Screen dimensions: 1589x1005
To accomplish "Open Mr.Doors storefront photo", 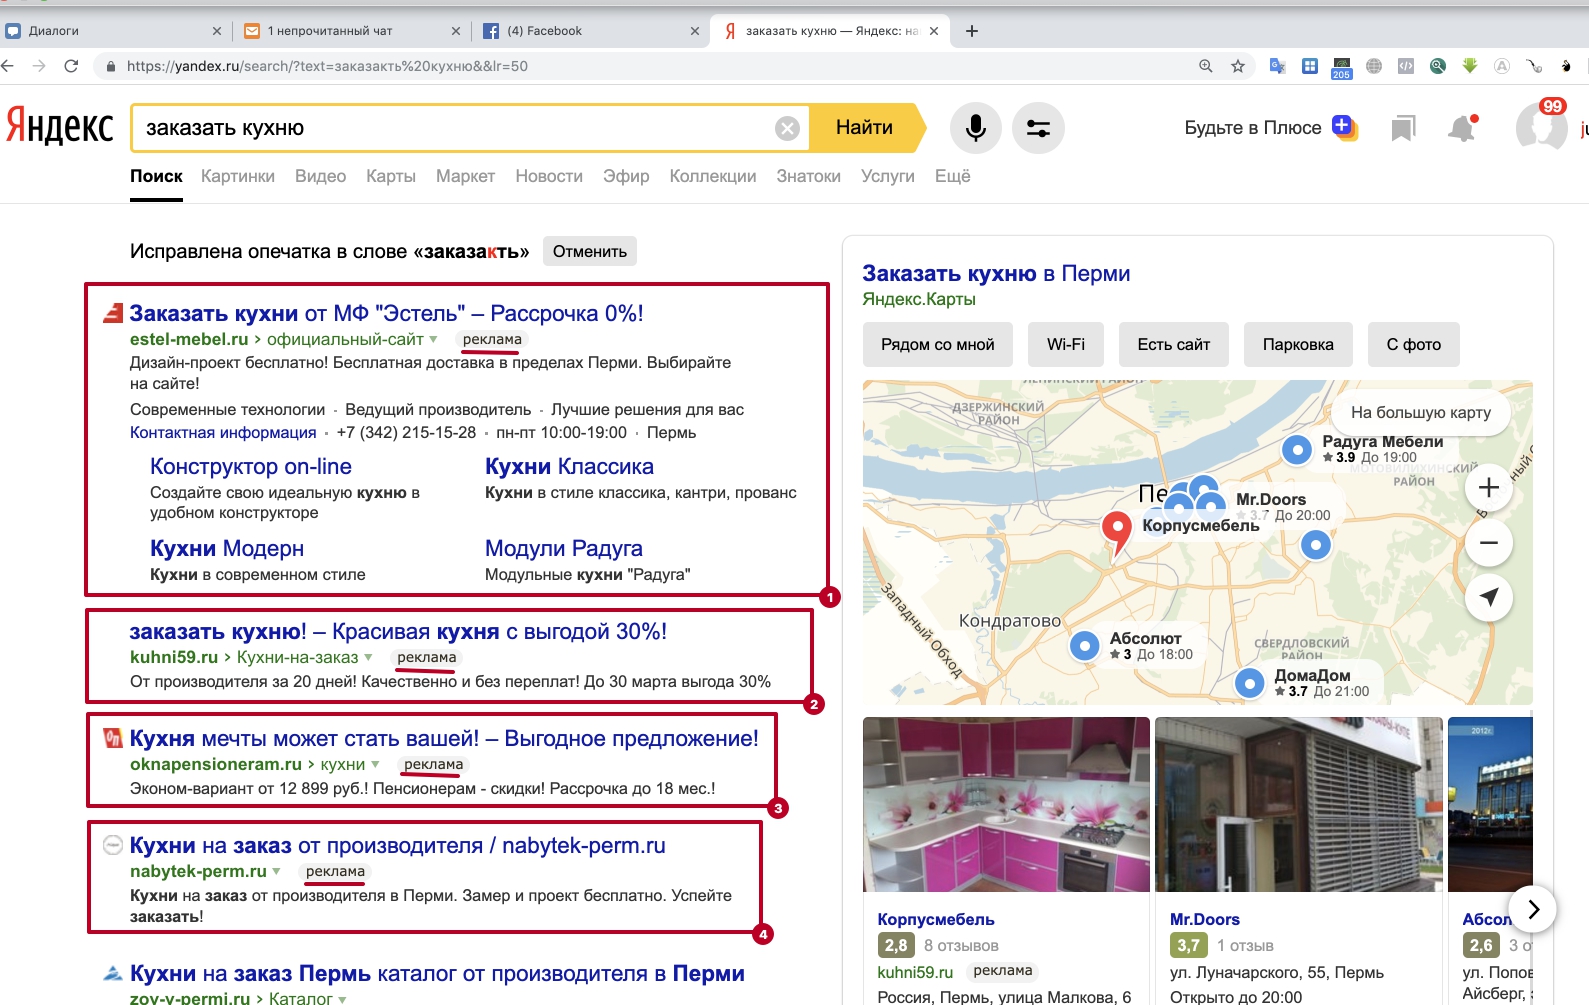I will (x=1298, y=804).
